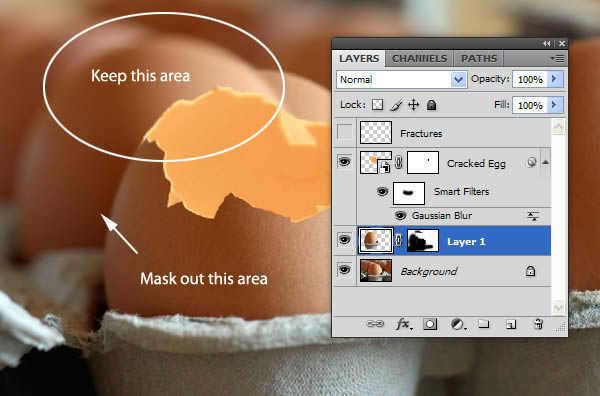Select the Smart Filters mask thumbnail
Image resolution: width=600 pixels, height=396 pixels.
409,193
